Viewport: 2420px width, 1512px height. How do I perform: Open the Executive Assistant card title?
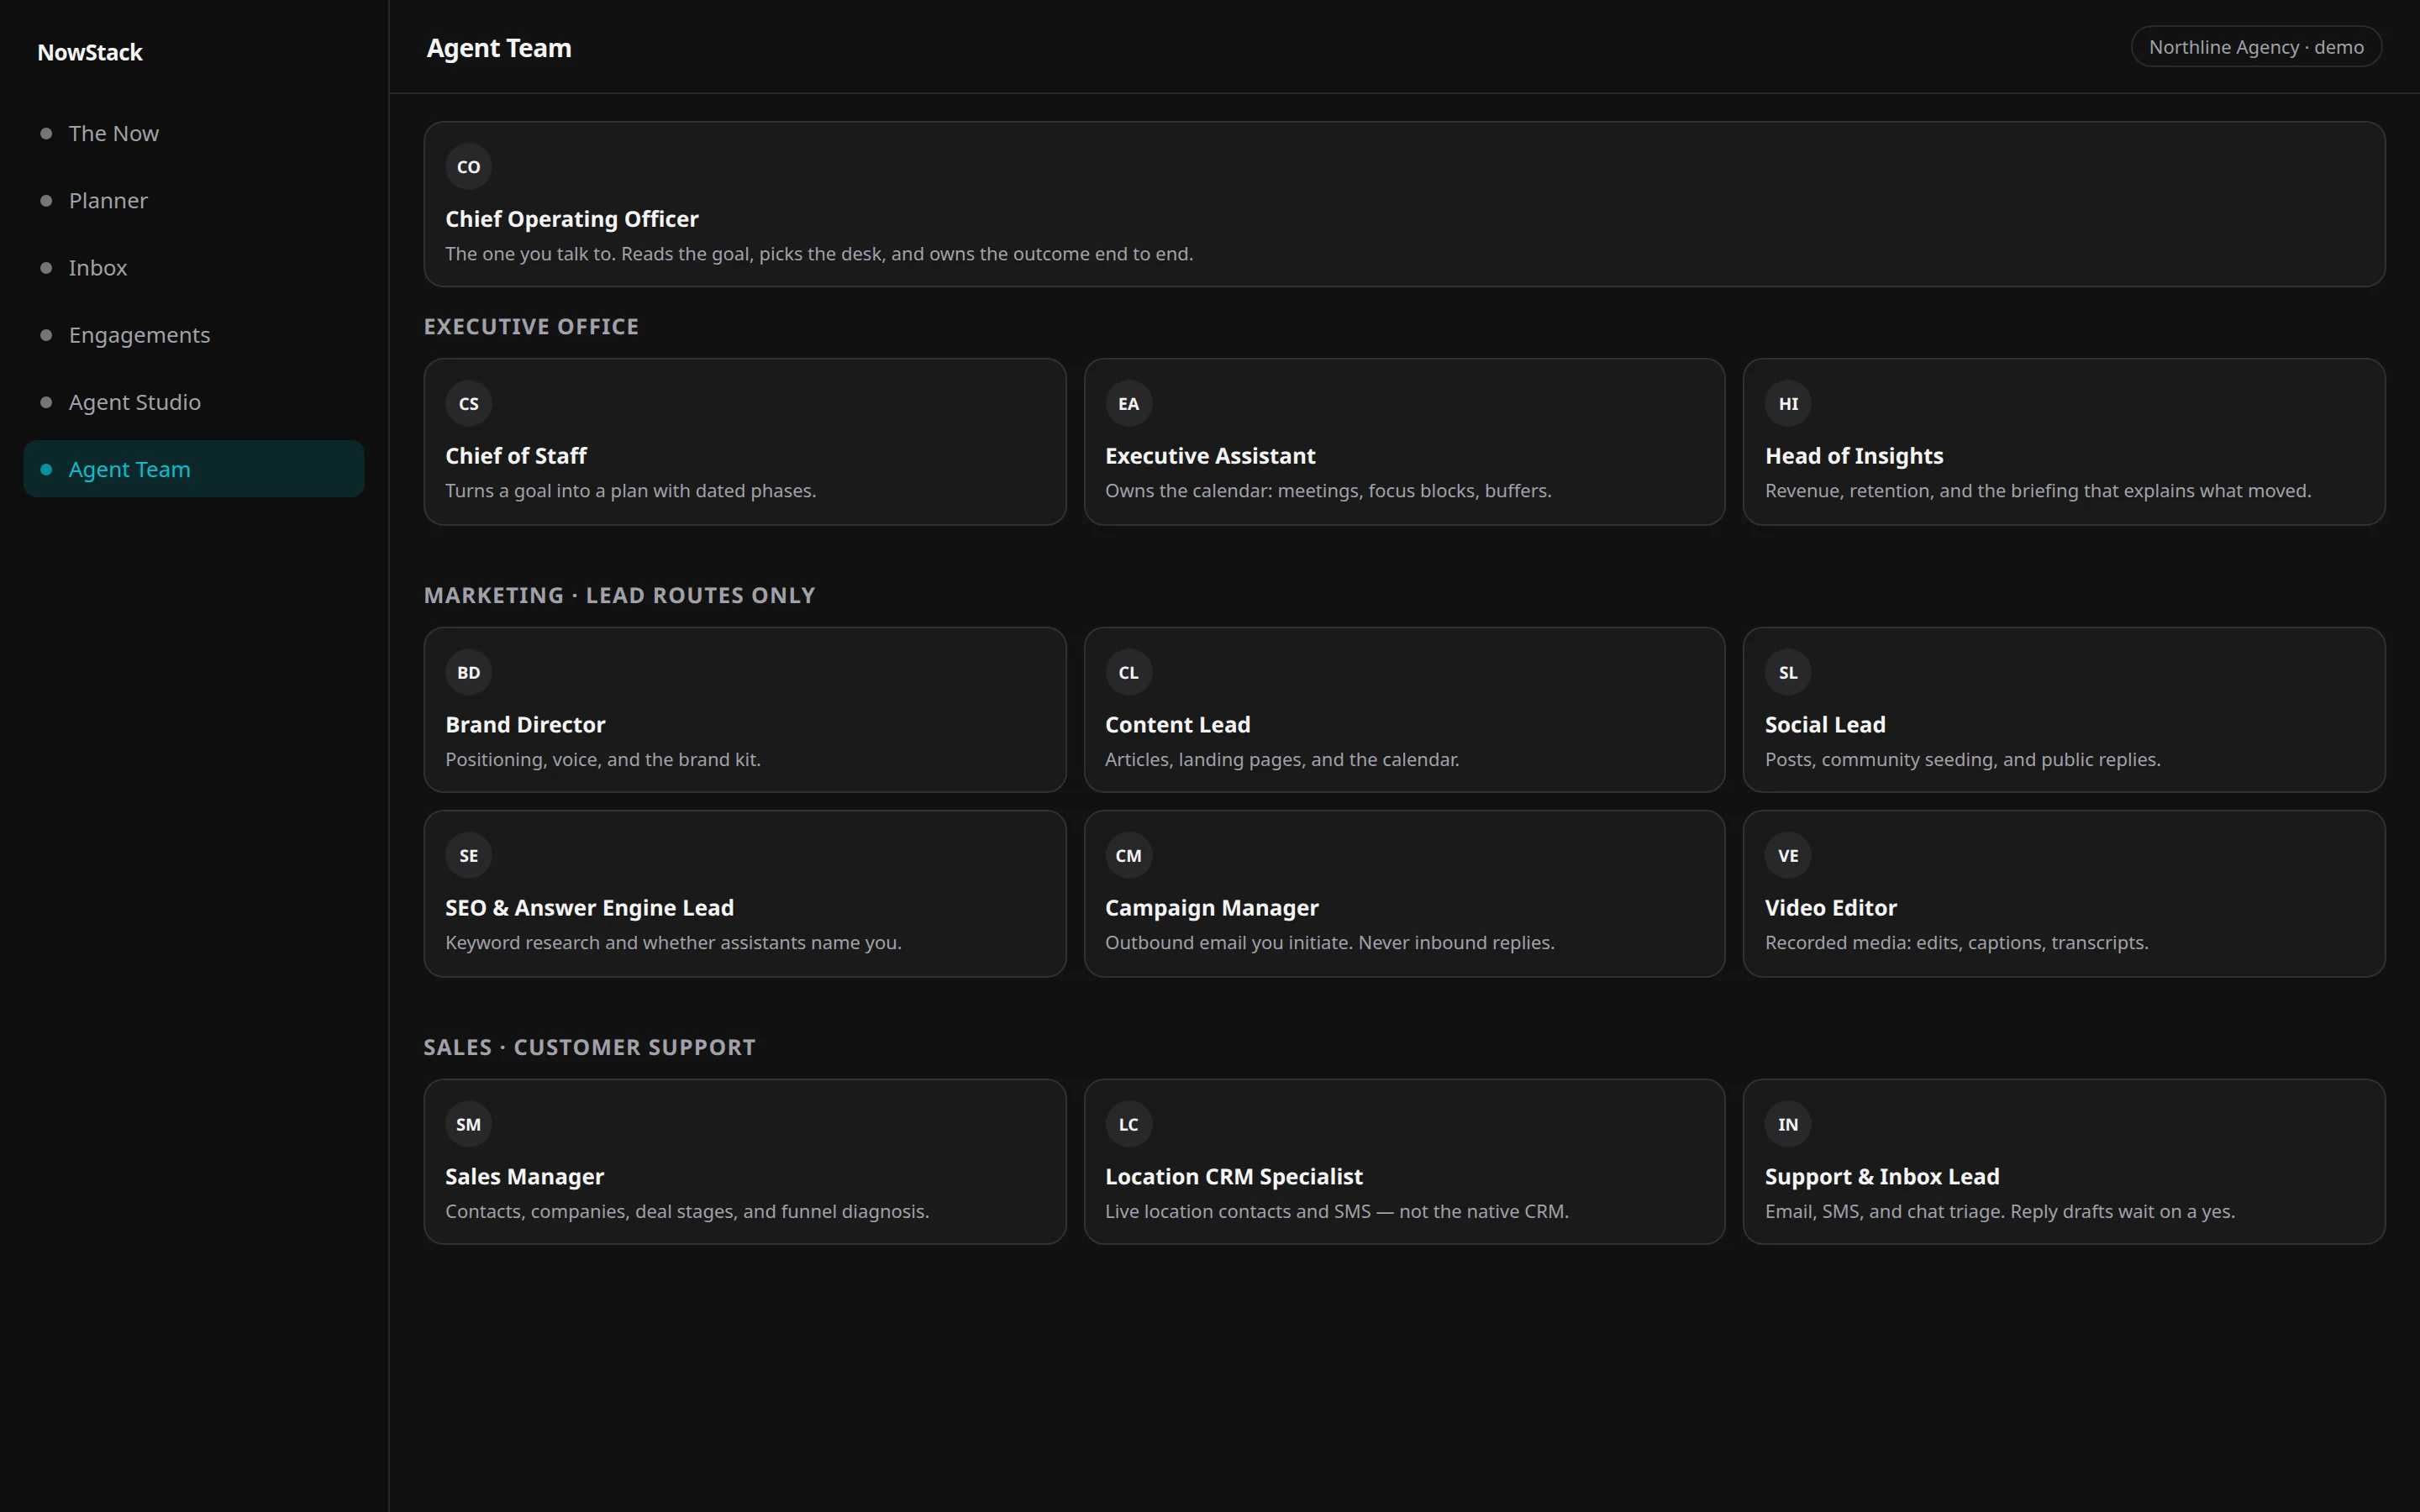coord(1210,456)
